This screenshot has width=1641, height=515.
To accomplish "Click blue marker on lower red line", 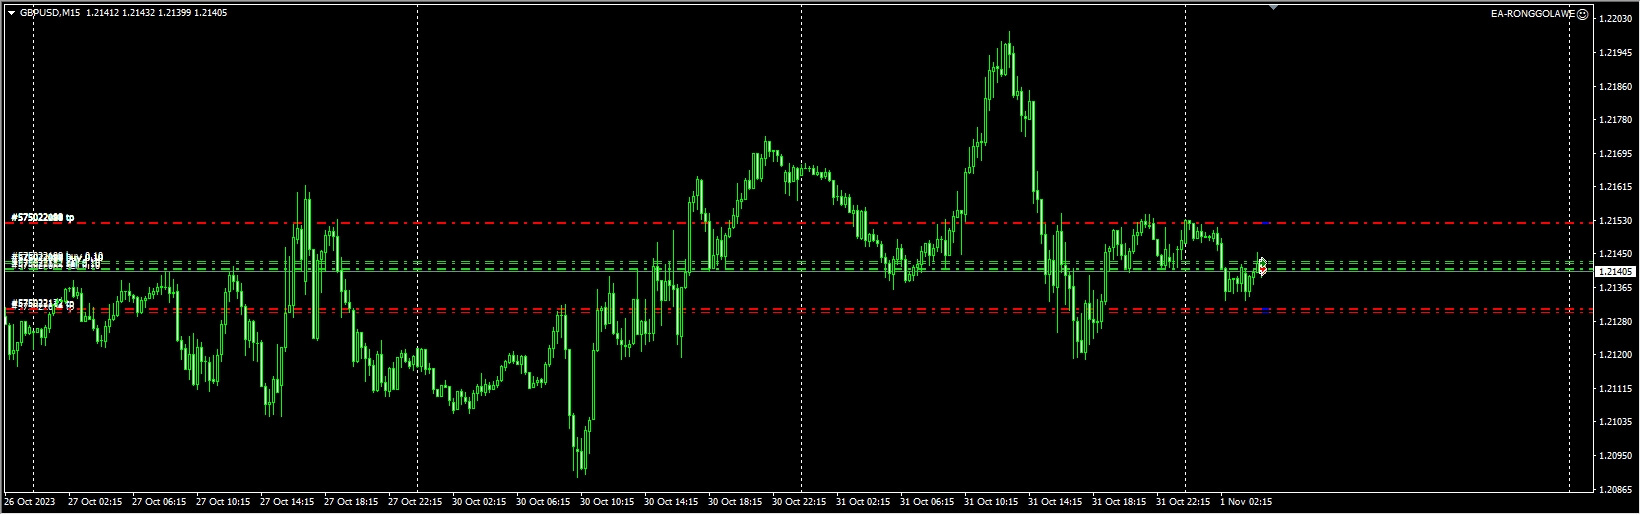I will 1266,311.
